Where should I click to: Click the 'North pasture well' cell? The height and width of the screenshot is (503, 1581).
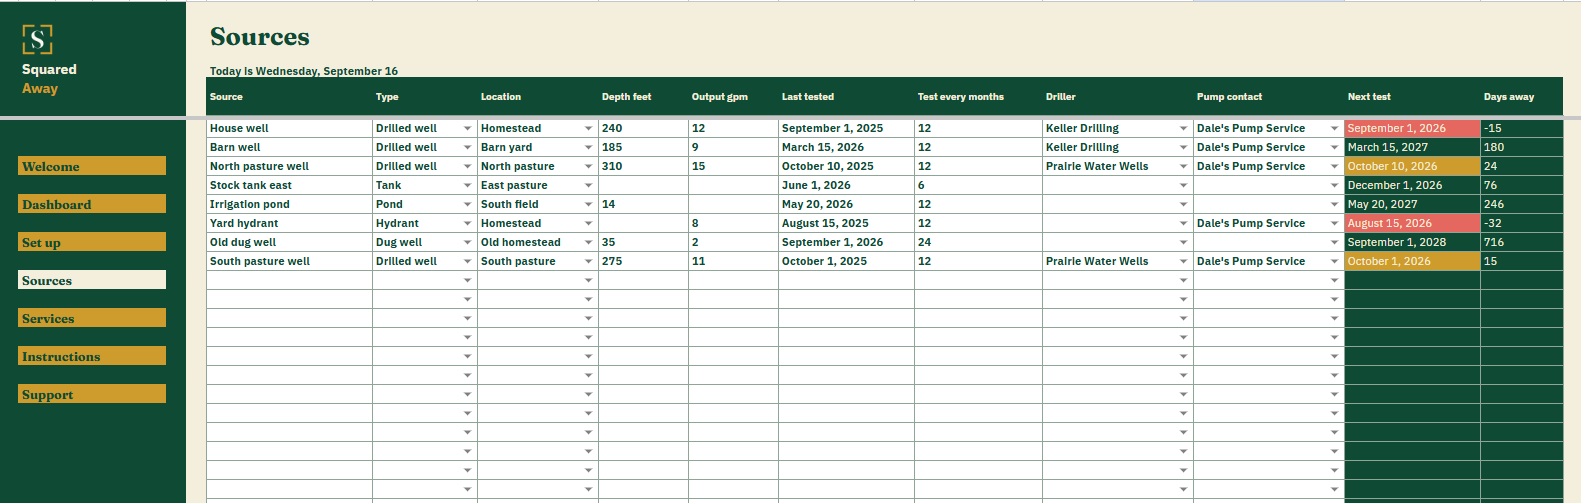[289, 166]
